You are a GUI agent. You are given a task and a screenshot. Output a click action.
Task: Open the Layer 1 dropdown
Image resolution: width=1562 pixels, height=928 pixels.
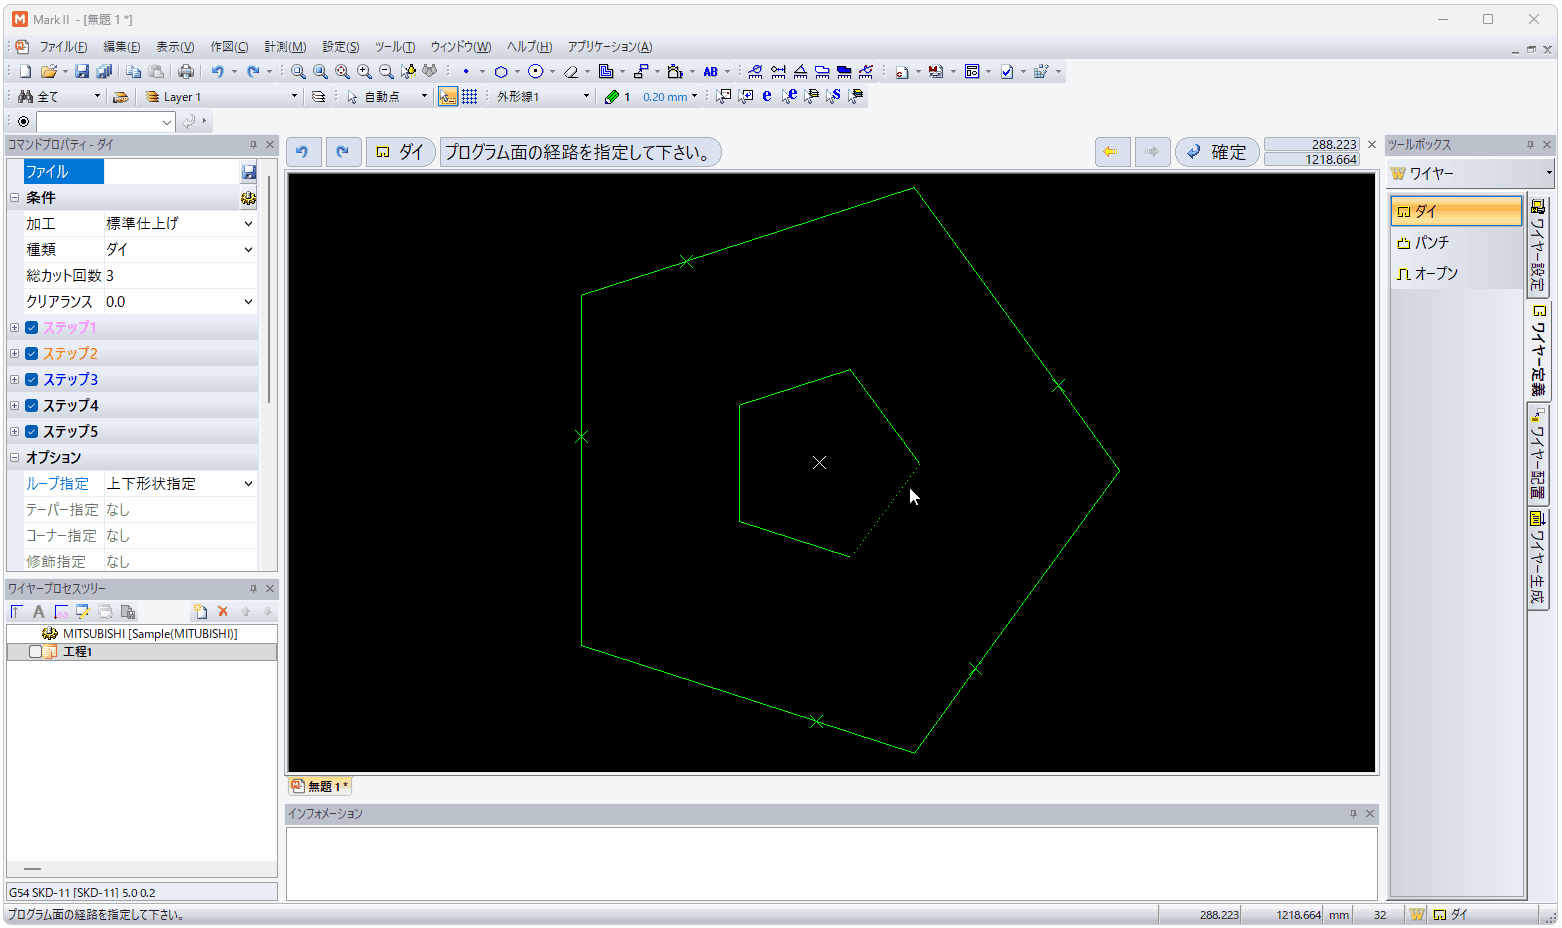pyautogui.click(x=294, y=97)
